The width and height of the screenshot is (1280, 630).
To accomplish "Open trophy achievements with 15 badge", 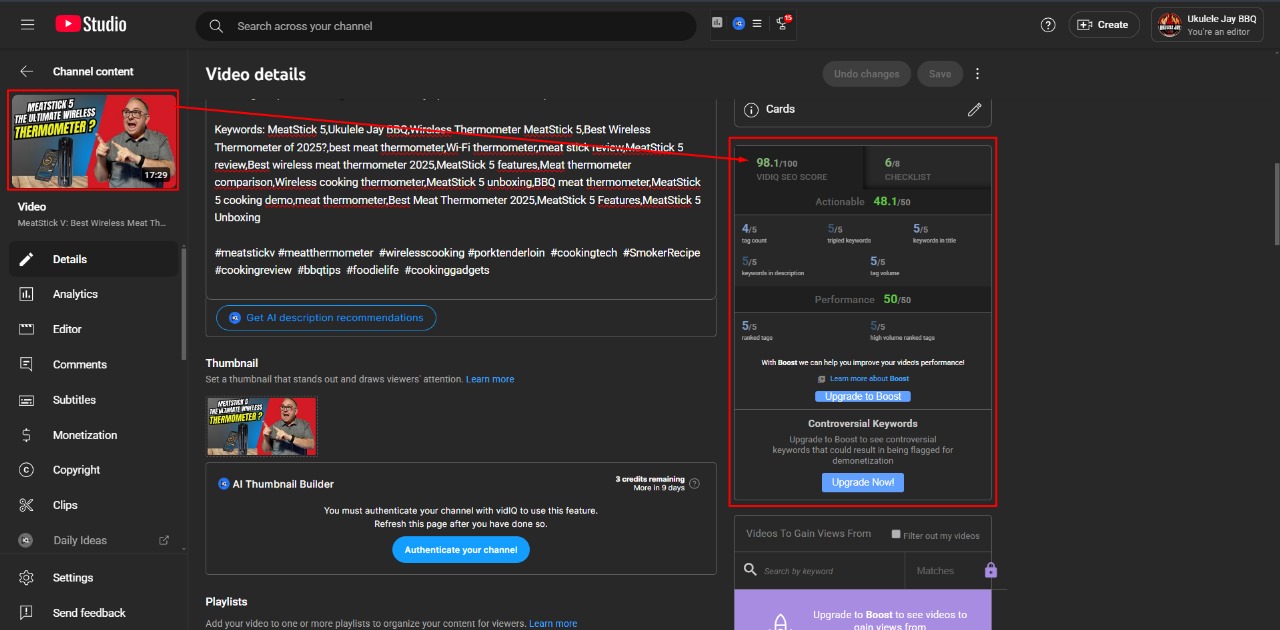I will tap(782, 23).
